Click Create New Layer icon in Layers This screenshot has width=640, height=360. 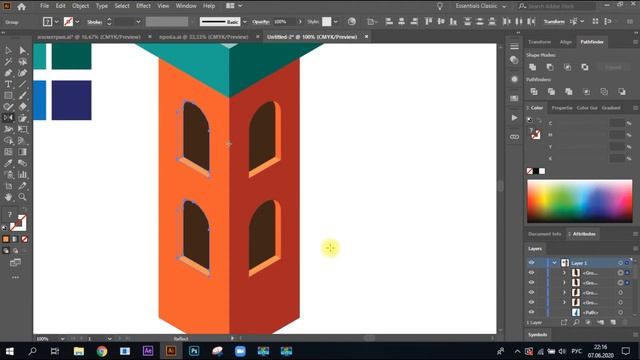click(613, 322)
